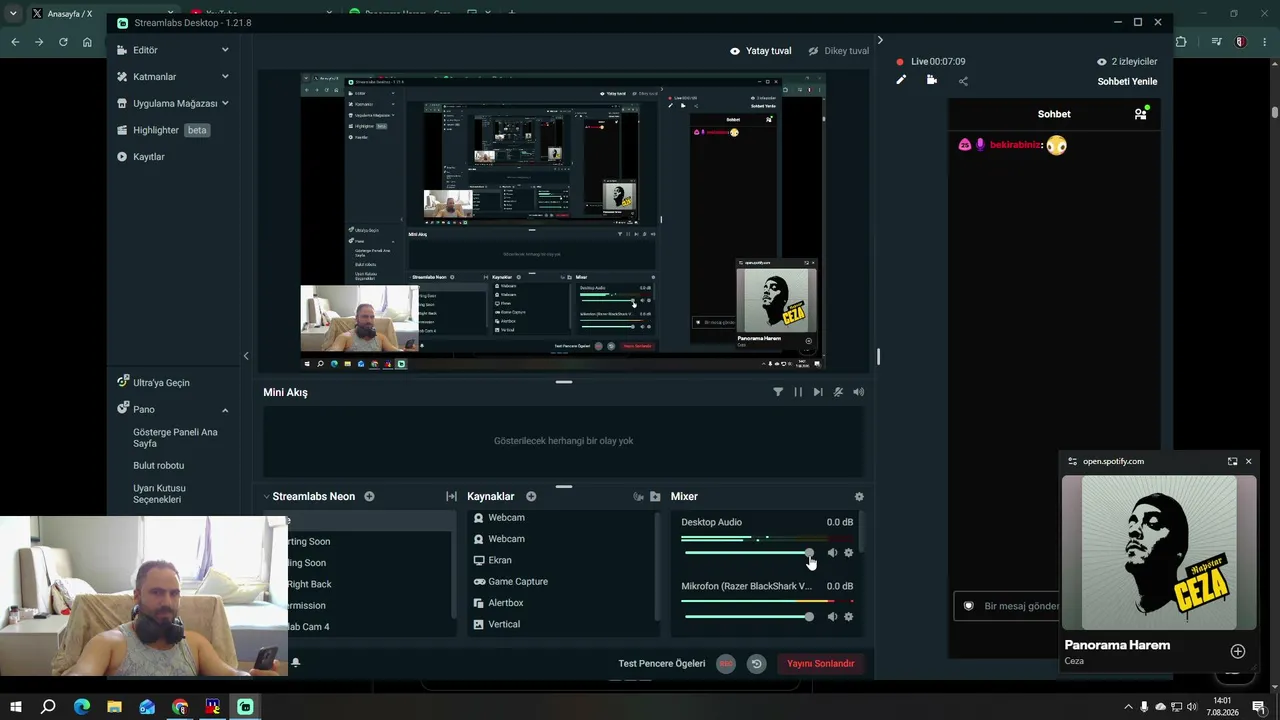Start recording with REC button

(726, 664)
